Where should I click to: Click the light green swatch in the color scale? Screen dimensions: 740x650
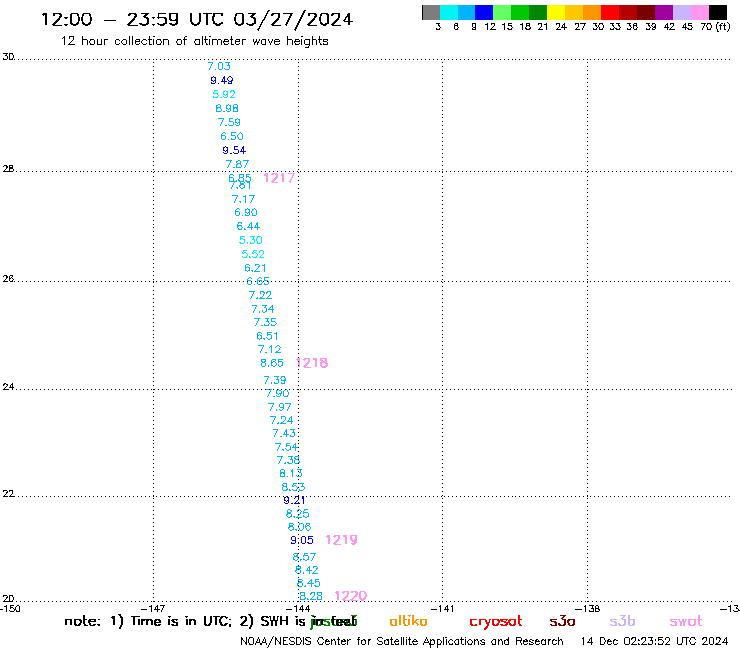click(502, 12)
